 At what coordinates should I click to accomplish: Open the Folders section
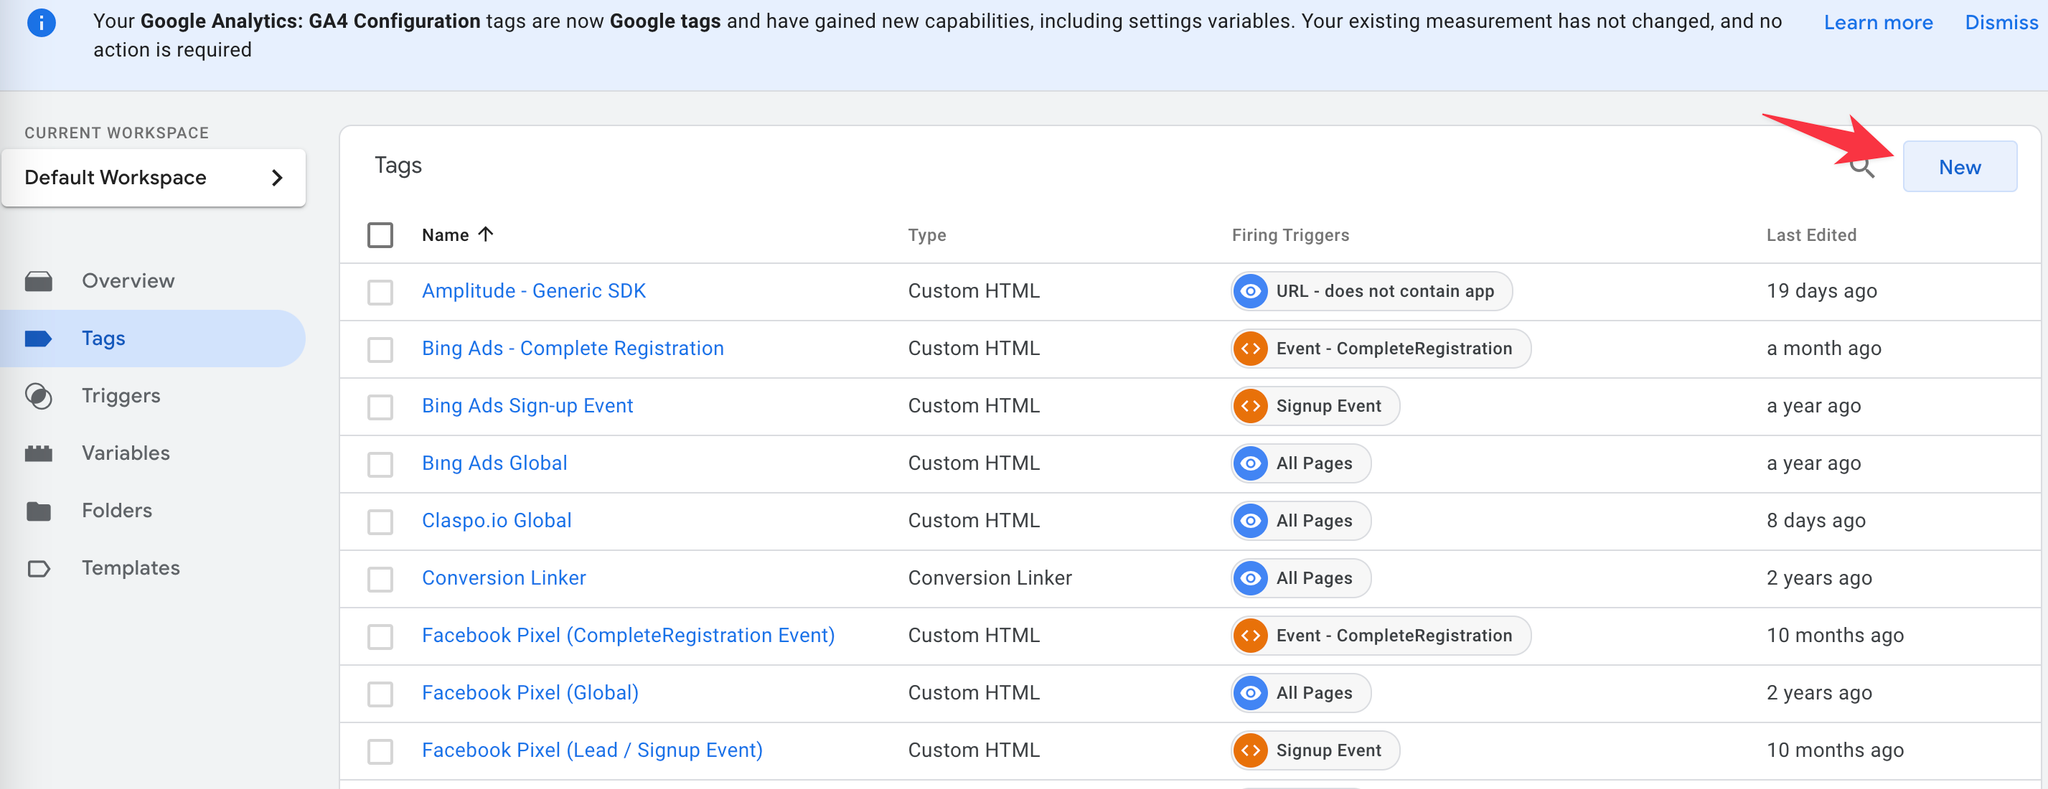(117, 511)
